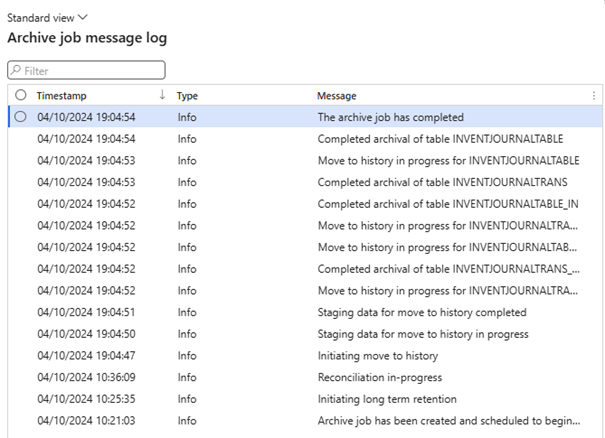Click the Message column header
Viewport: 605px width, 438px height.
pyautogui.click(x=337, y=96)
